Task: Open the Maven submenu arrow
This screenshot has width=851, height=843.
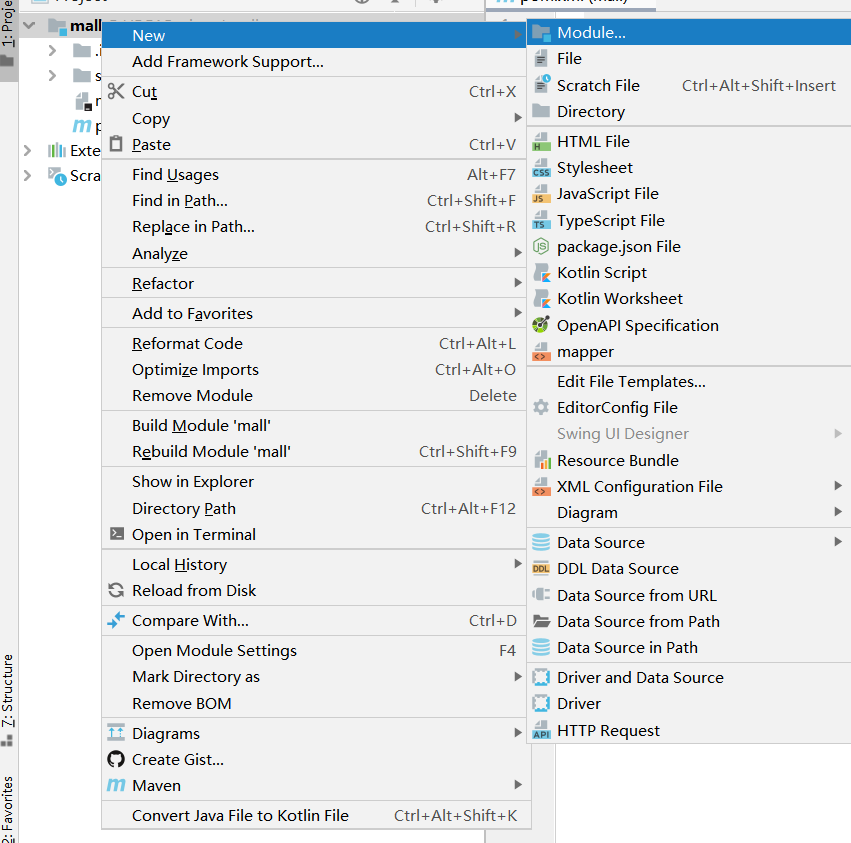Action: point(518,785)
